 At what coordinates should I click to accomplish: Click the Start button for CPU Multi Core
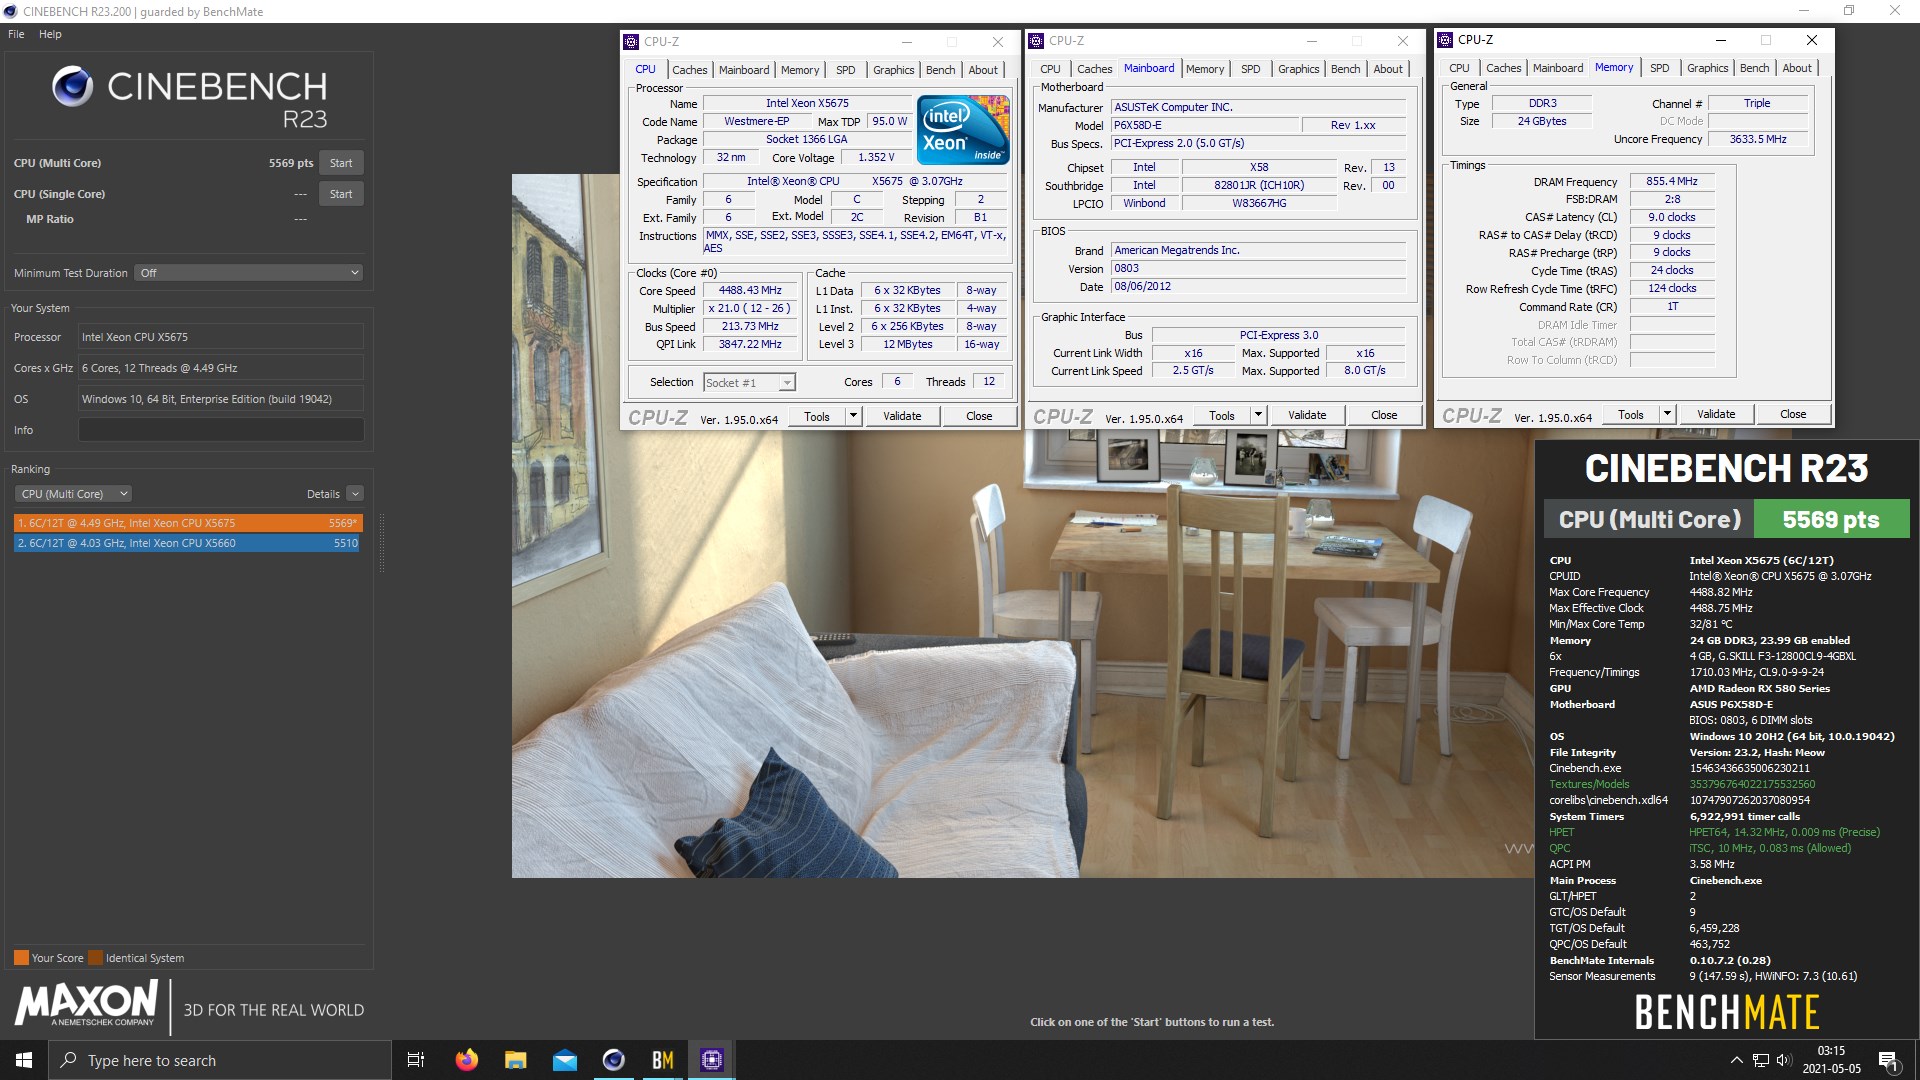coord(340,162)
